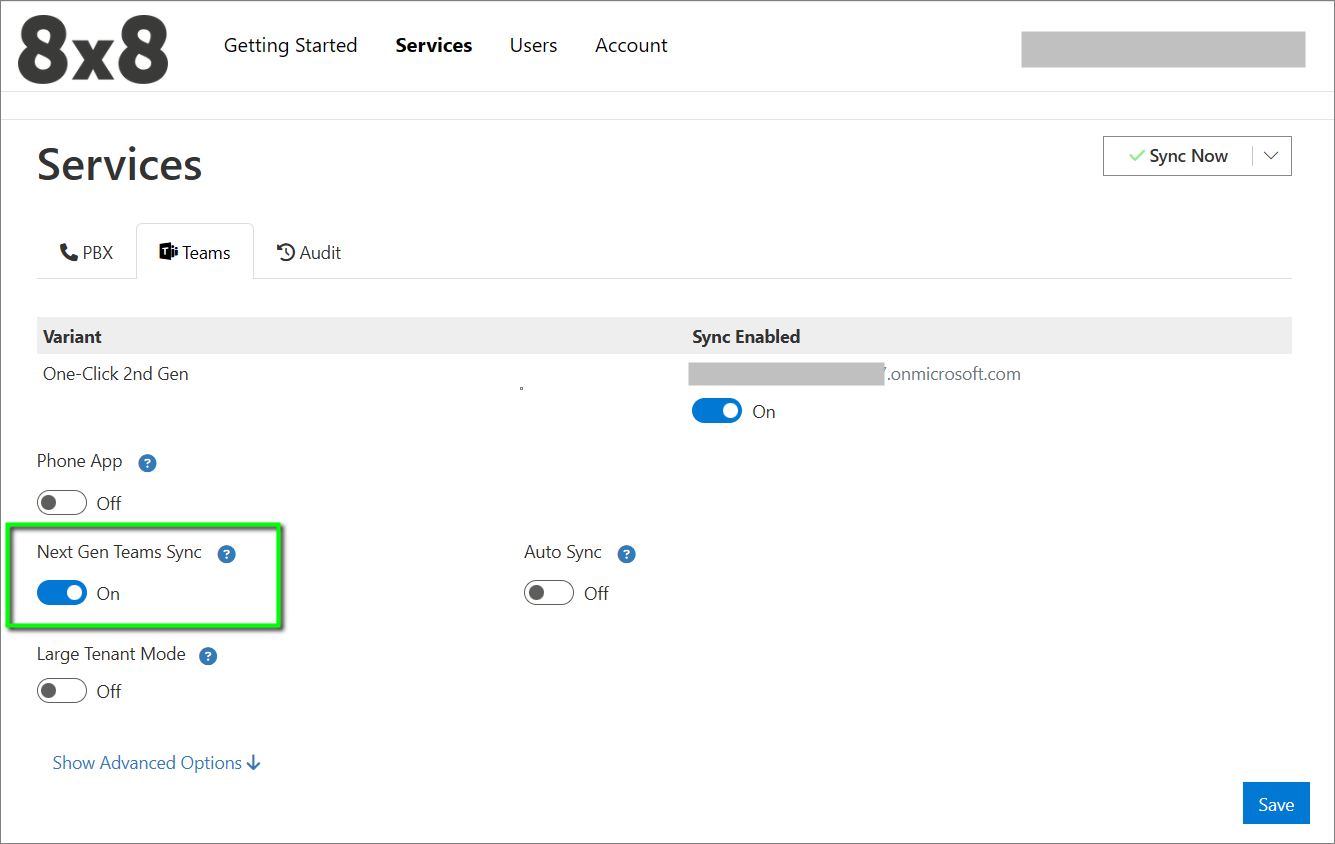1335x844 pixels.
Task: Open the Sync Now dropdown arrow
Action: 1271,156
